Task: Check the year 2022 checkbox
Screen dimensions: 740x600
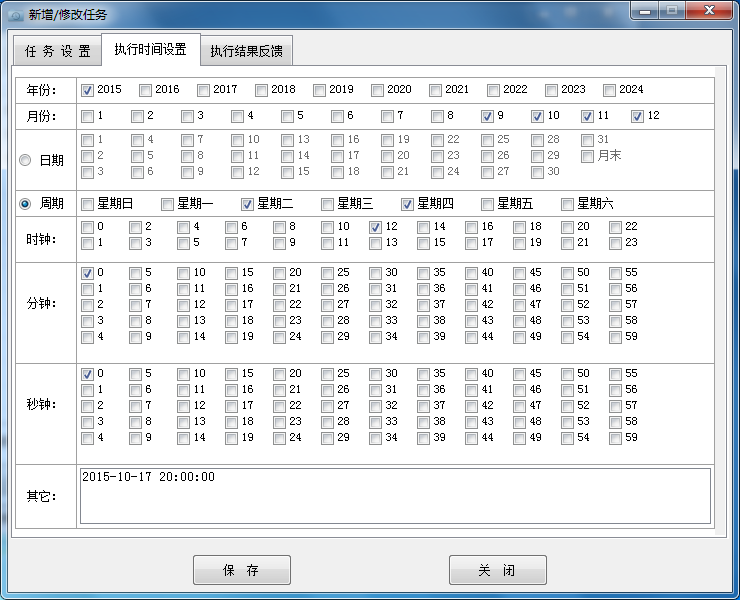Action: (x=493, y=90)
